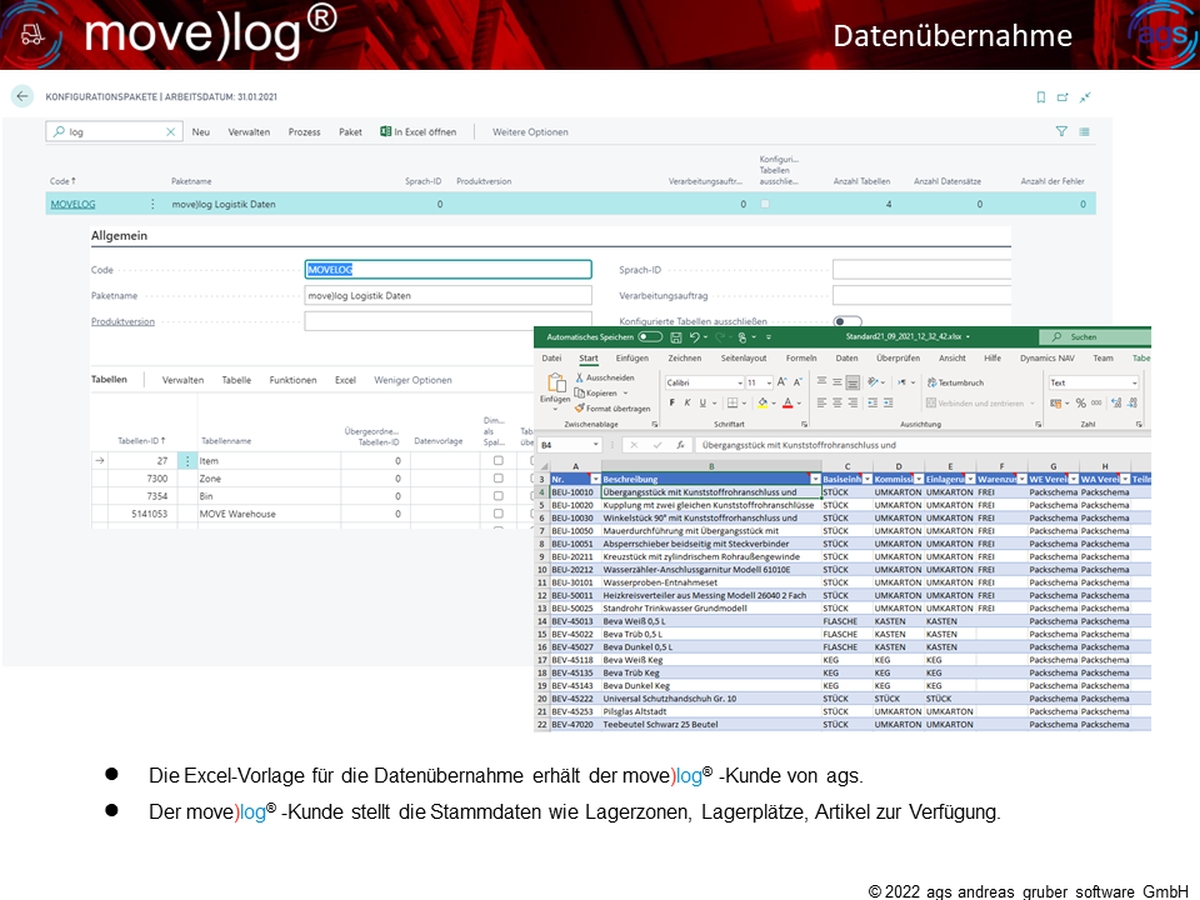Open the Paket menu

pyautogui.click(x=350, y=132)
